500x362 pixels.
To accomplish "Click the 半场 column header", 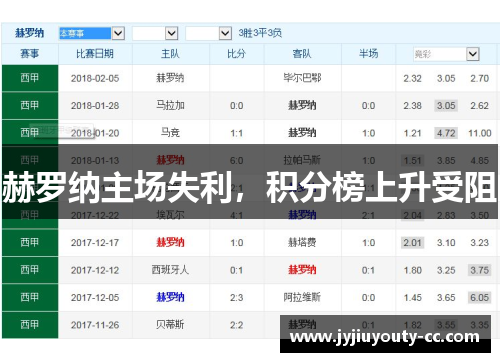I will [368, 54].
